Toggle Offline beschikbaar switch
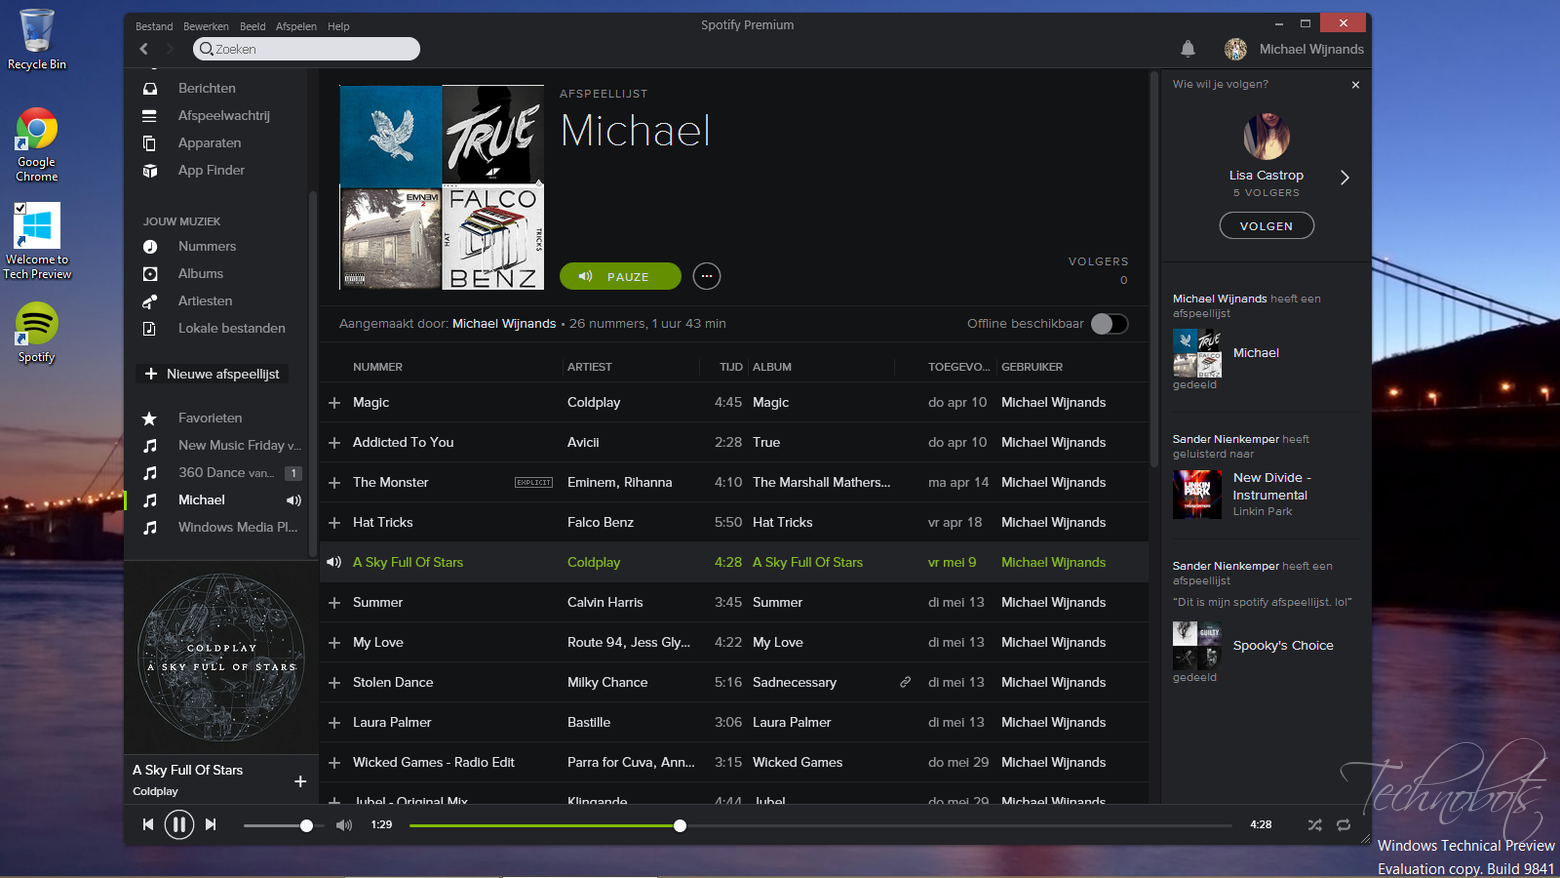This screenshot has height=878, width=1560. (1109, 324)
